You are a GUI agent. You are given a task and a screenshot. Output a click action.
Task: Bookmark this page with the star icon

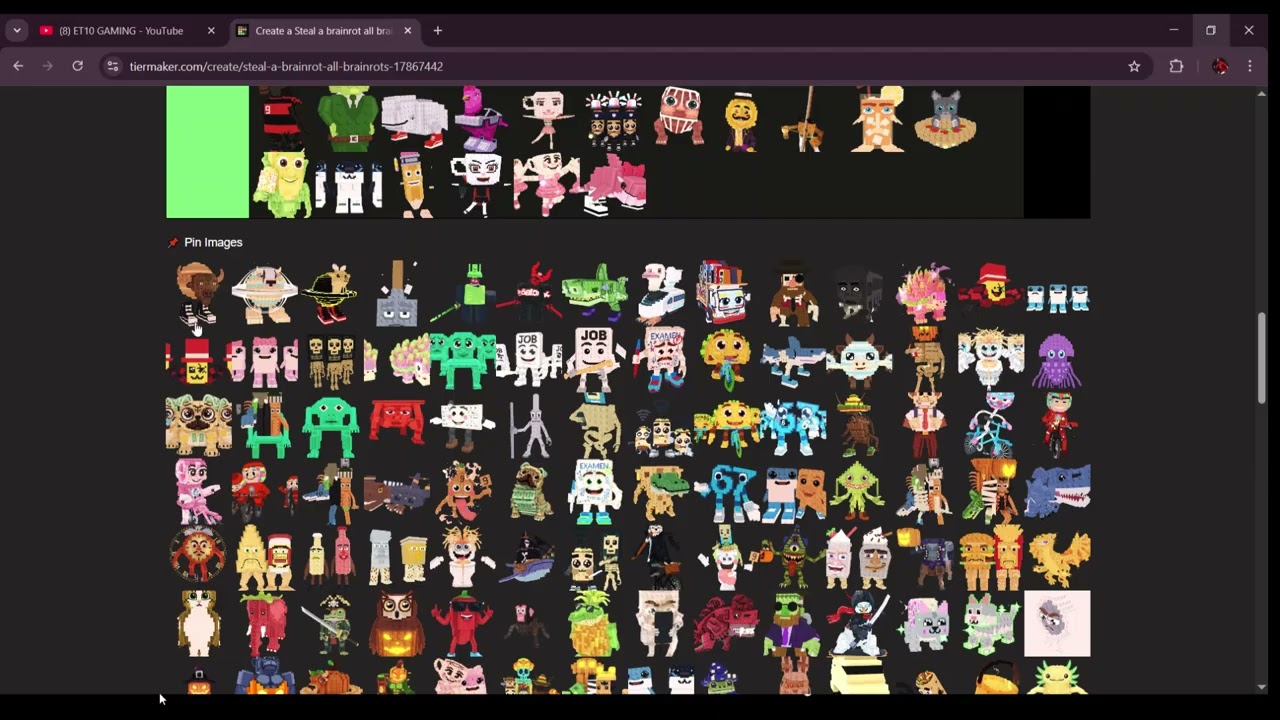click(1134, 66)
